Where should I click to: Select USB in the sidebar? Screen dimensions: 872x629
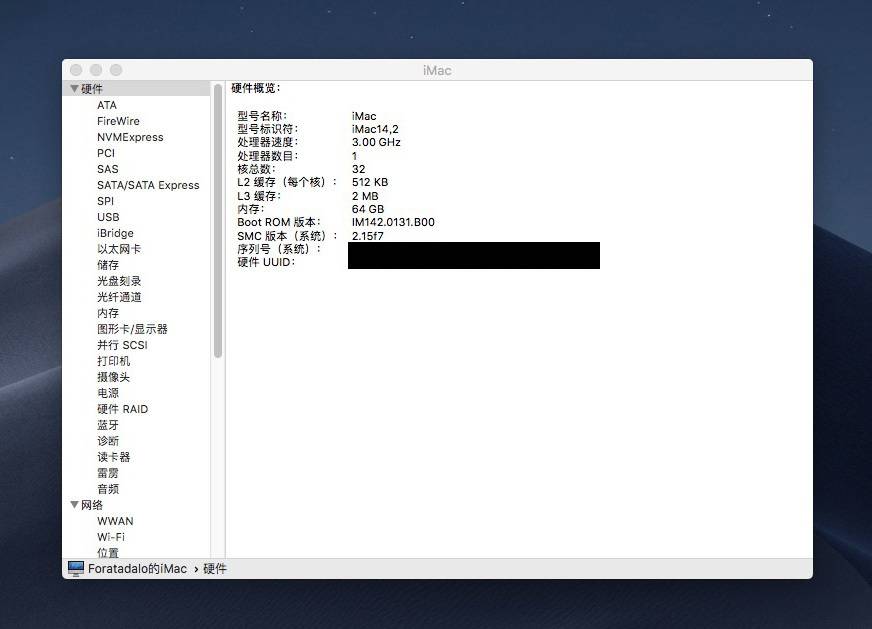click(x=108, y=217)
